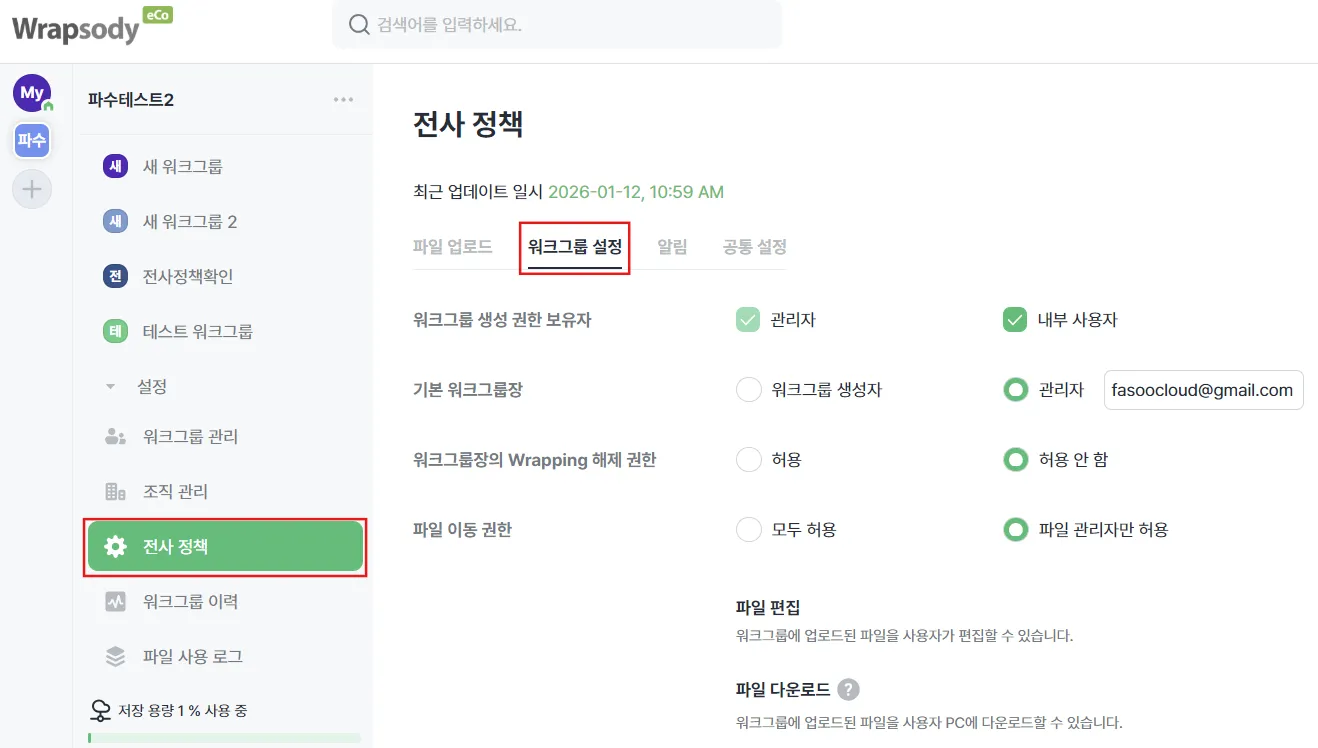Select the 파수 workspace icon
Screen dimensions: 1318x748
point(32,141)
